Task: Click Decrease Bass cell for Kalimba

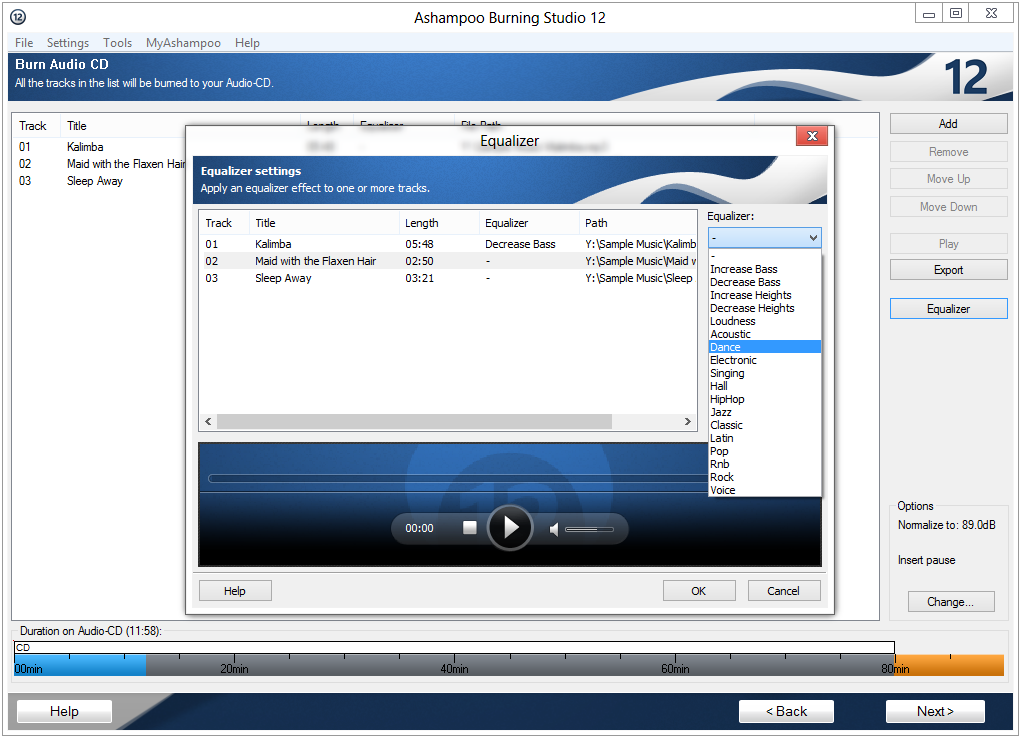Action: (x=520, y=244)
